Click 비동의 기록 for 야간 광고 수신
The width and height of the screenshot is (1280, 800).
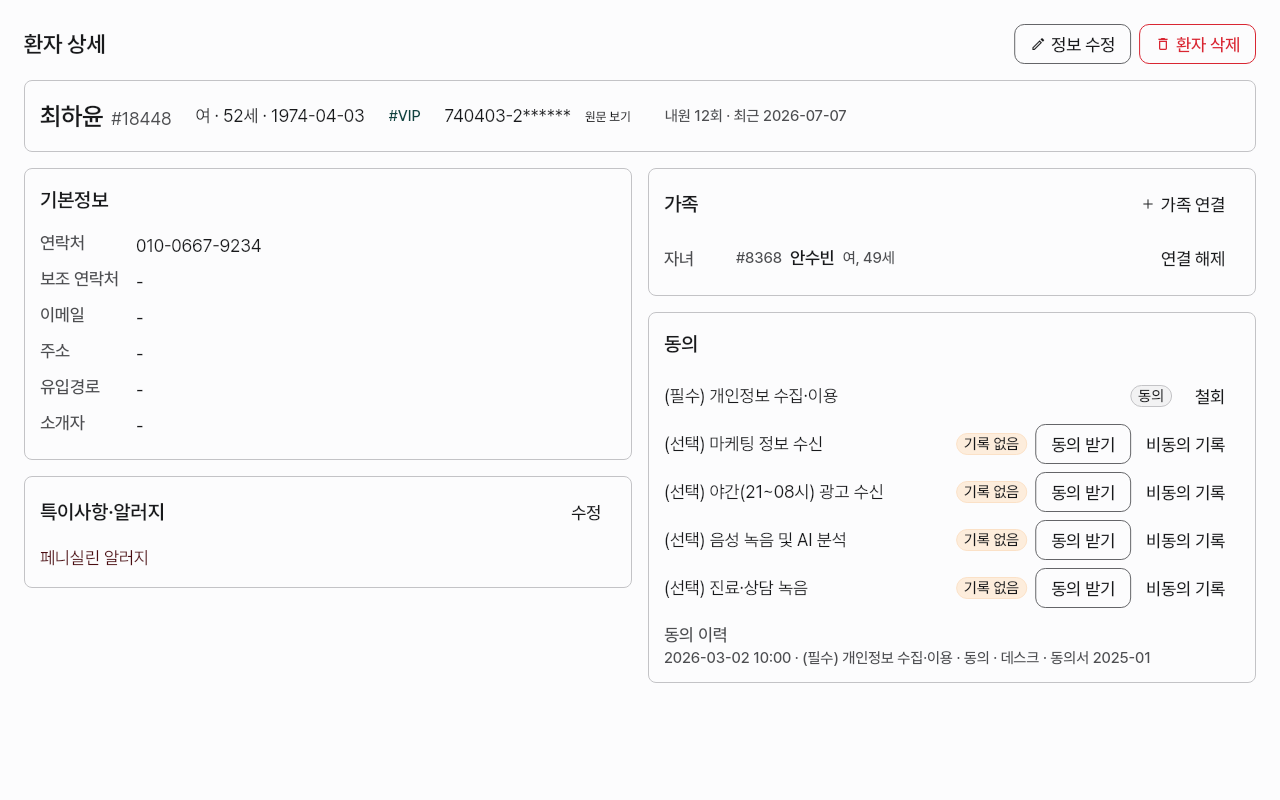point(1186,492)
